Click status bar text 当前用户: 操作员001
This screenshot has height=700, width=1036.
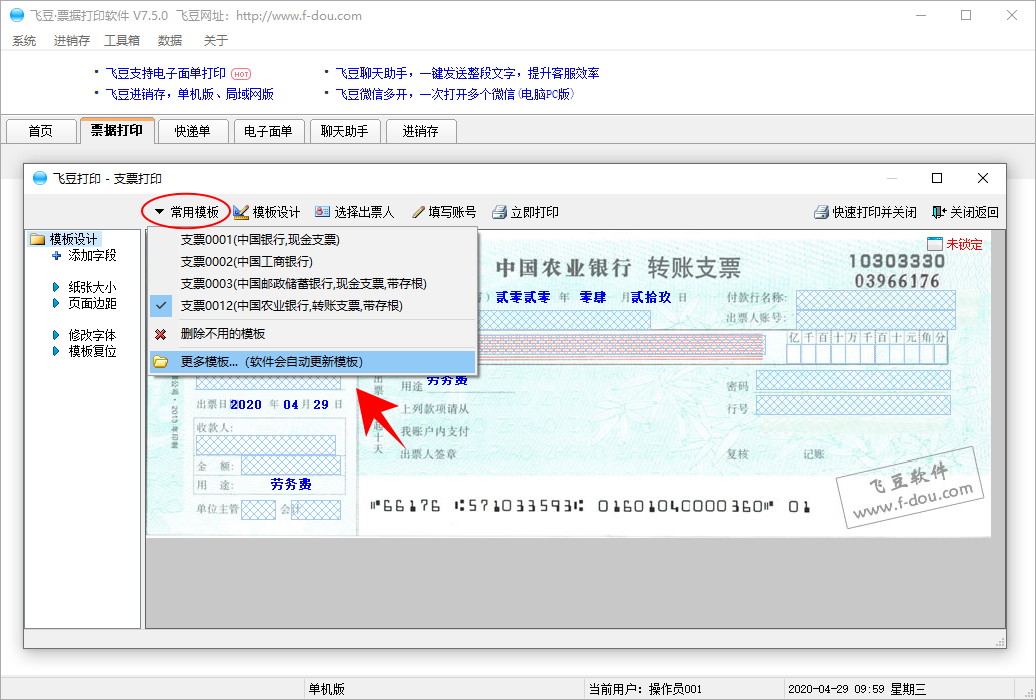click(645, 689)
